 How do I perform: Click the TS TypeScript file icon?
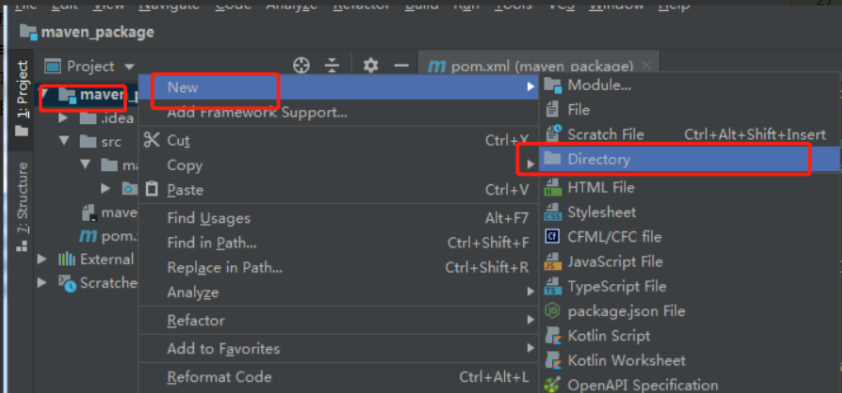click(x=553, y=286)
